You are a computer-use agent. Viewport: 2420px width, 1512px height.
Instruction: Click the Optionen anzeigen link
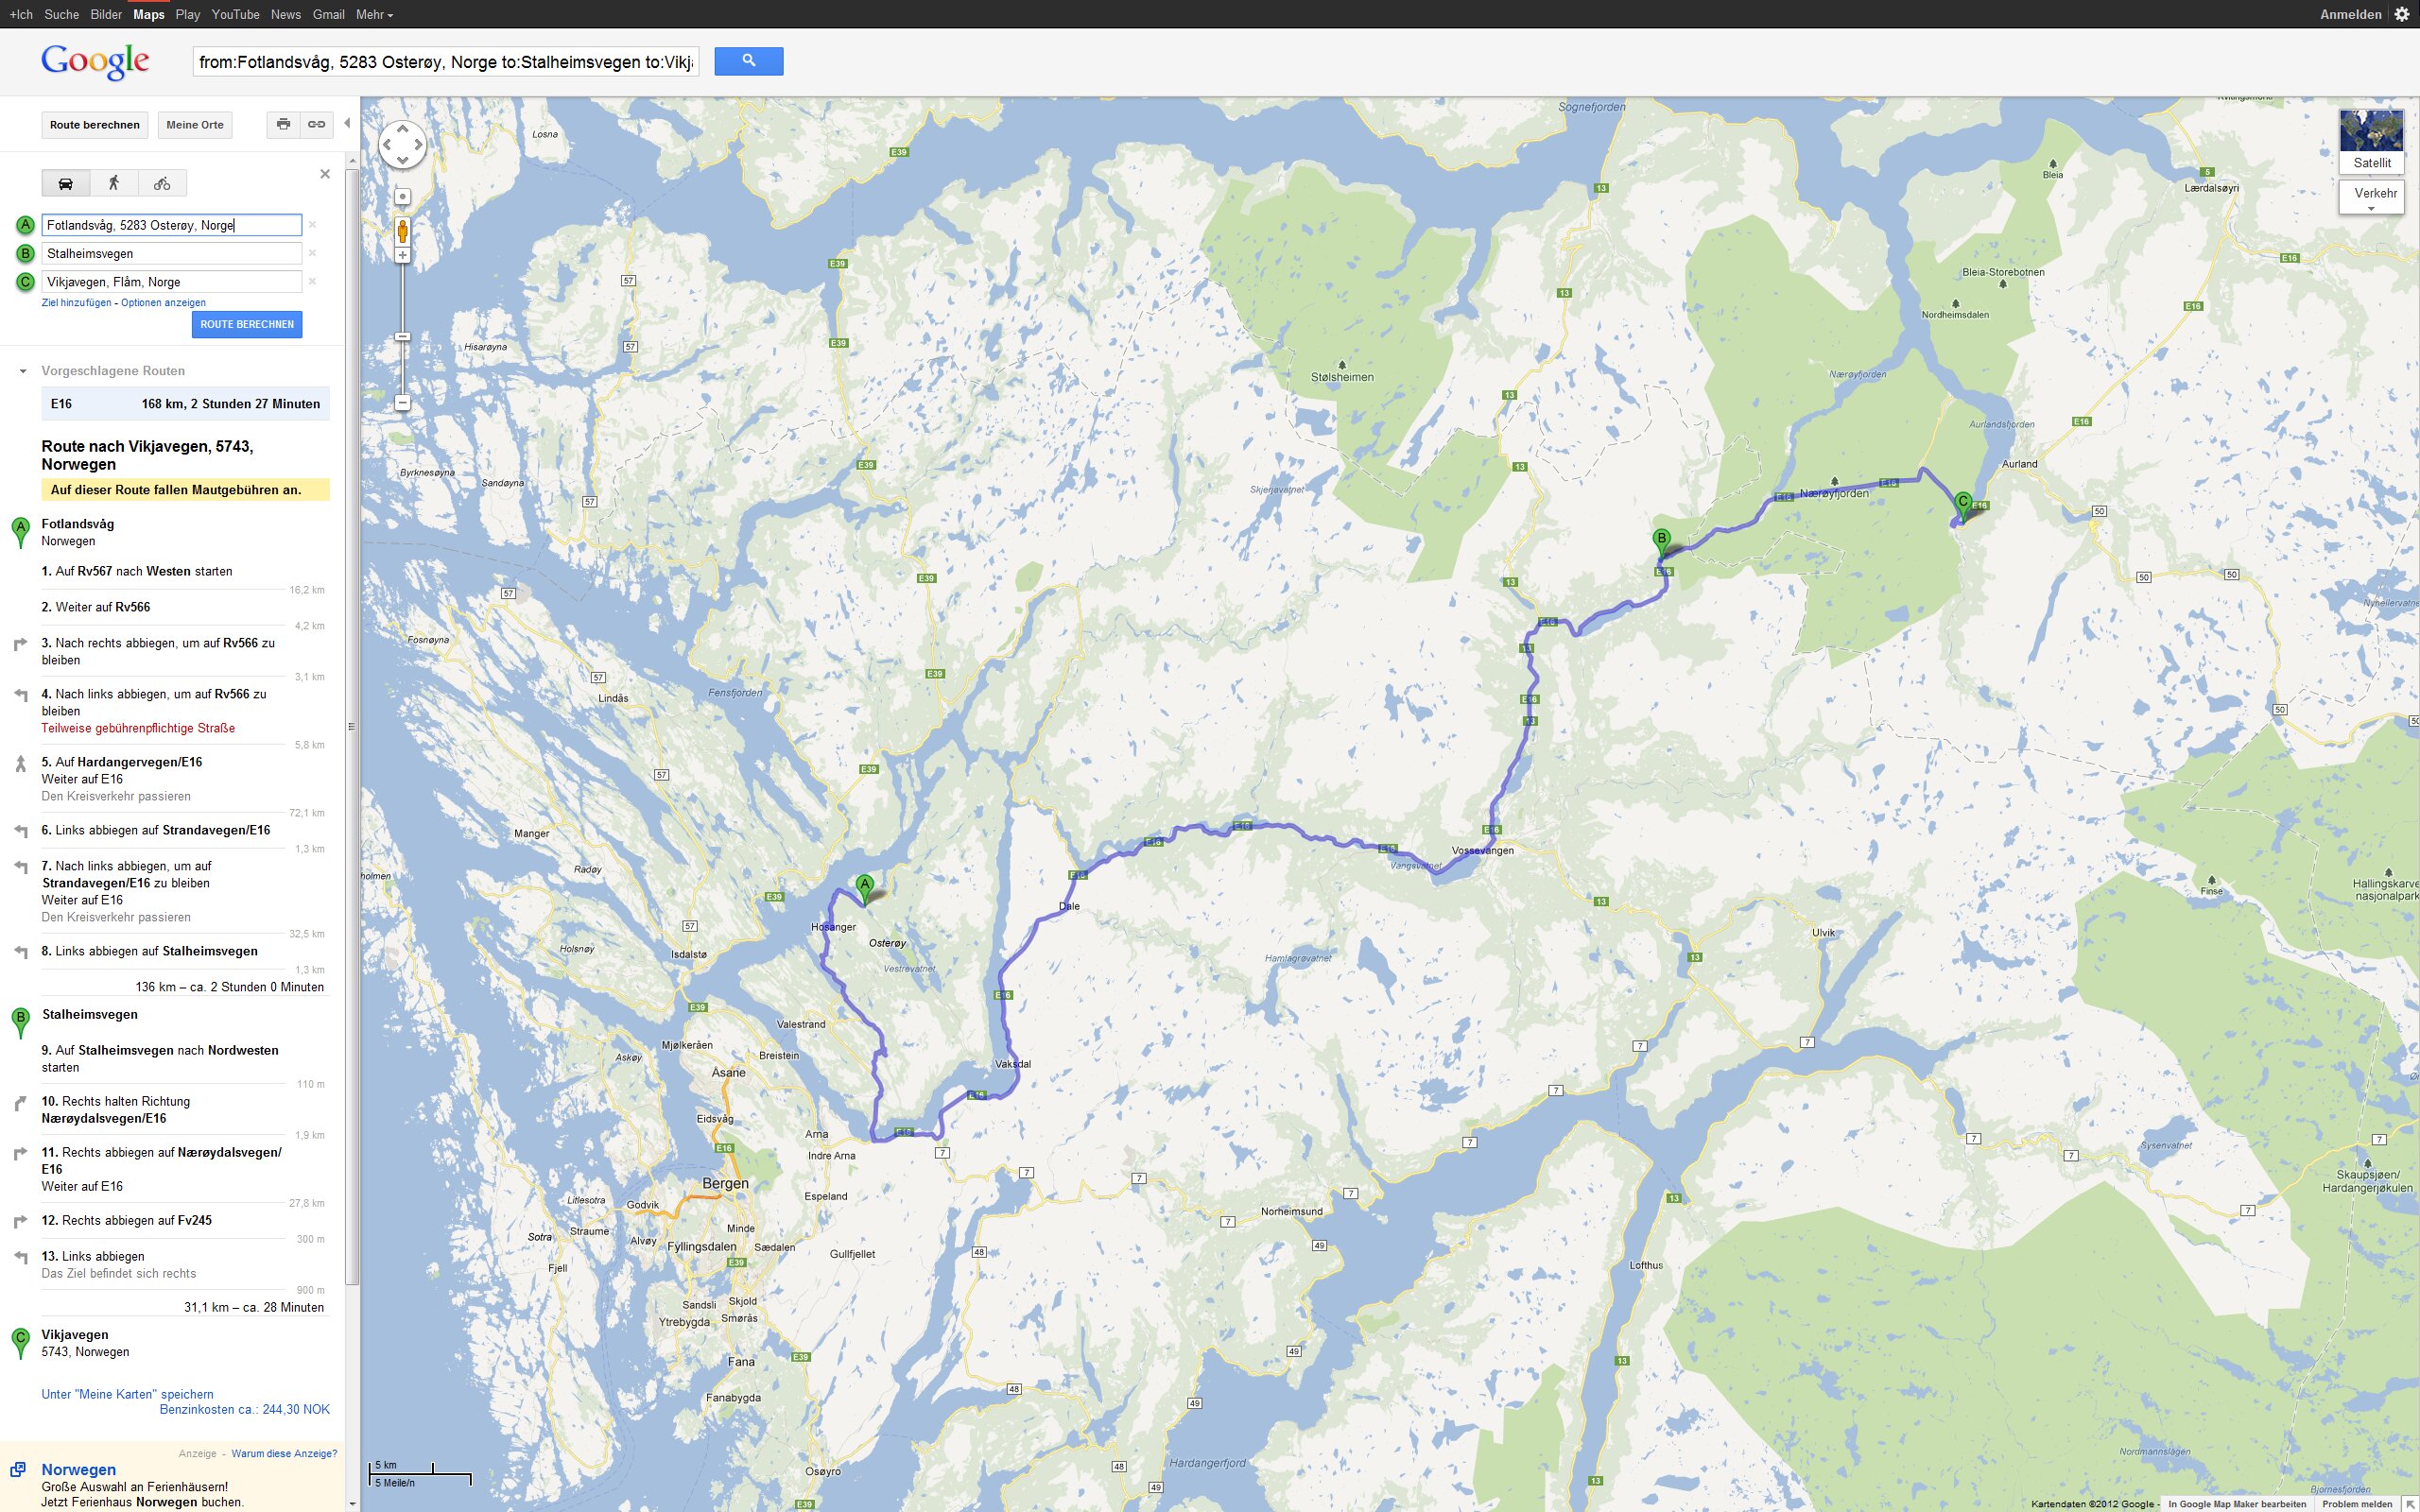pos(163,302)
